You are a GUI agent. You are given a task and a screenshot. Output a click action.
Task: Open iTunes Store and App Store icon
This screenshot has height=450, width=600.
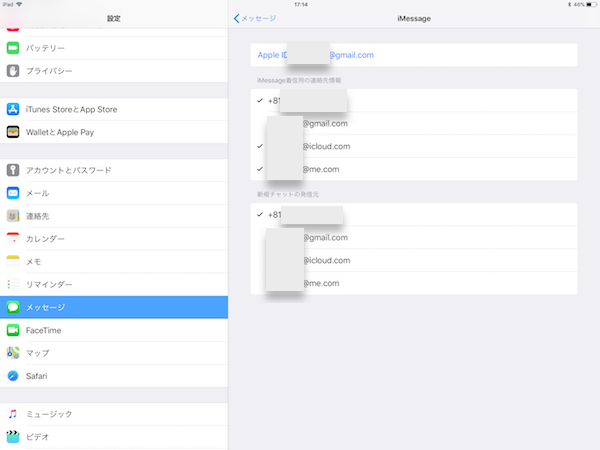tap(13, 109)
